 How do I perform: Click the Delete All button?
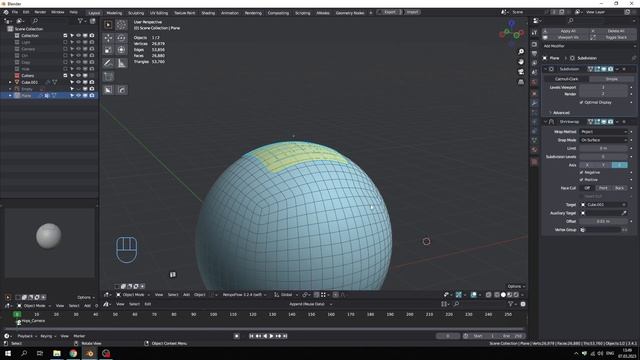click(x=612, y=31)
